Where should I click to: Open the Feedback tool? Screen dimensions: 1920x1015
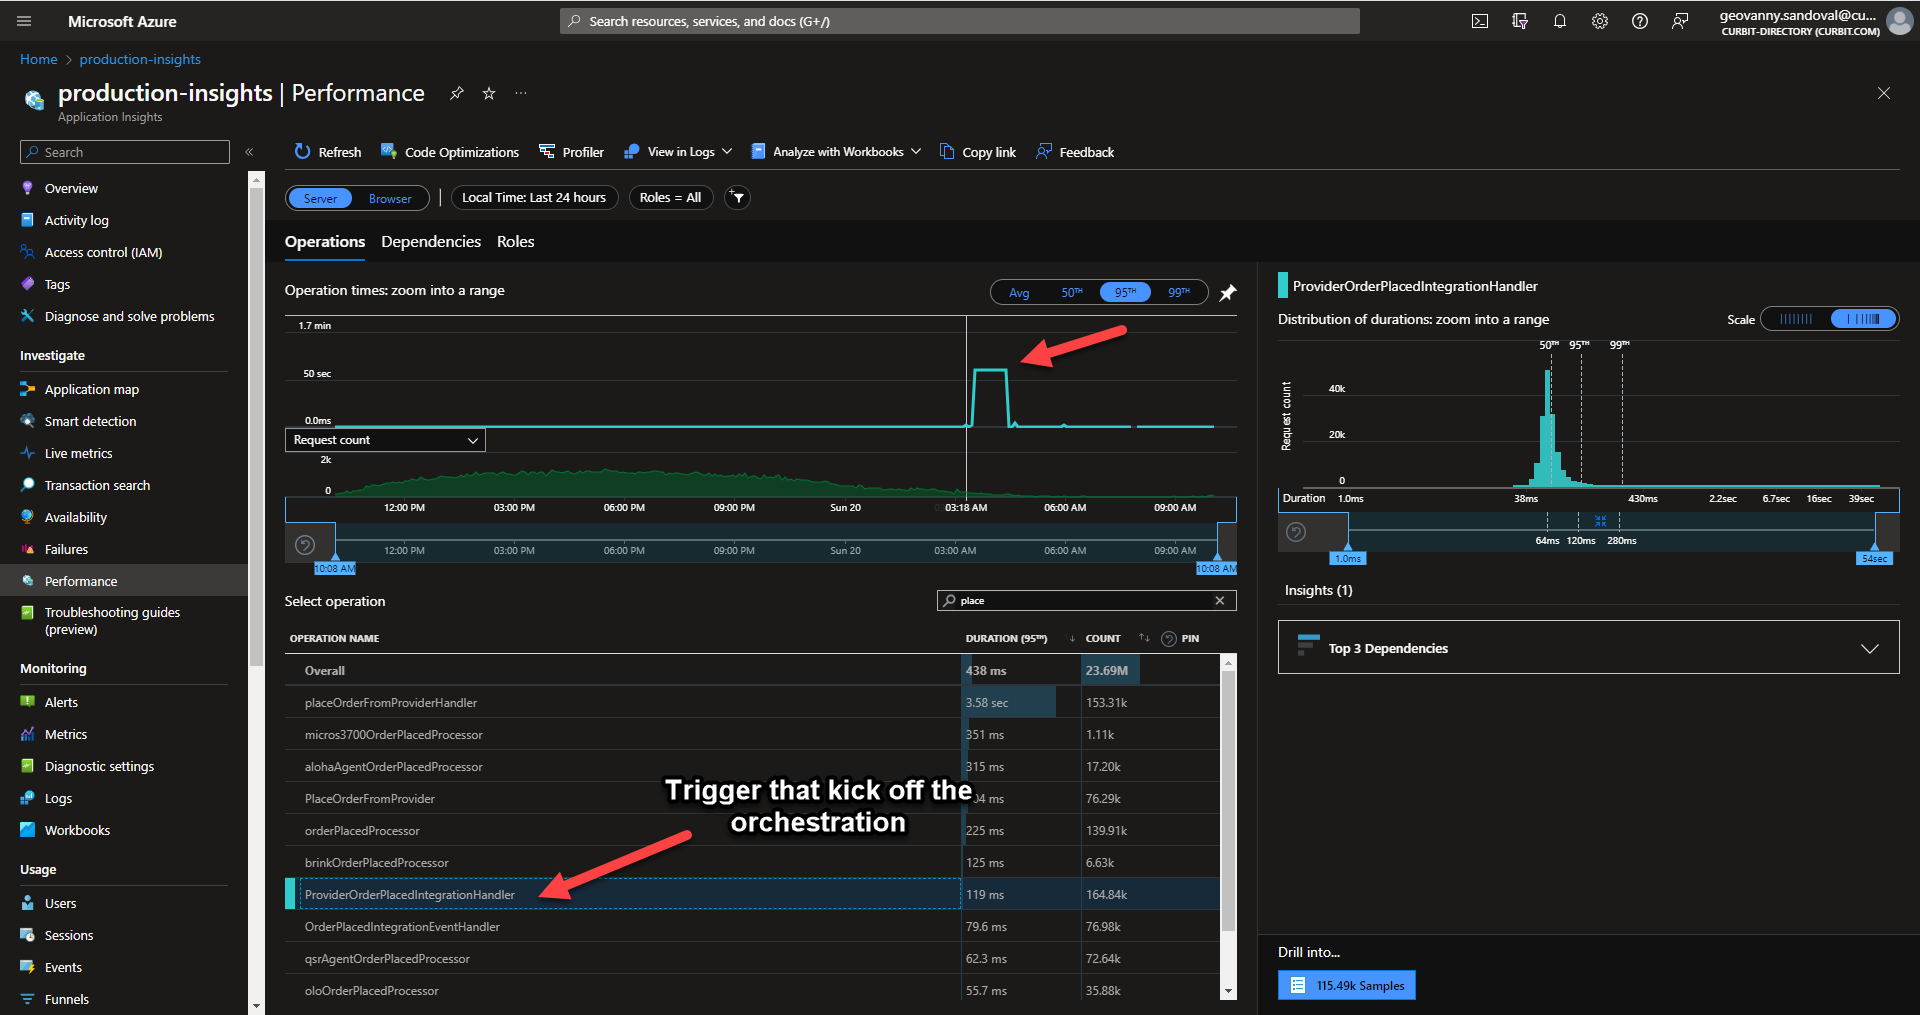1074,151
